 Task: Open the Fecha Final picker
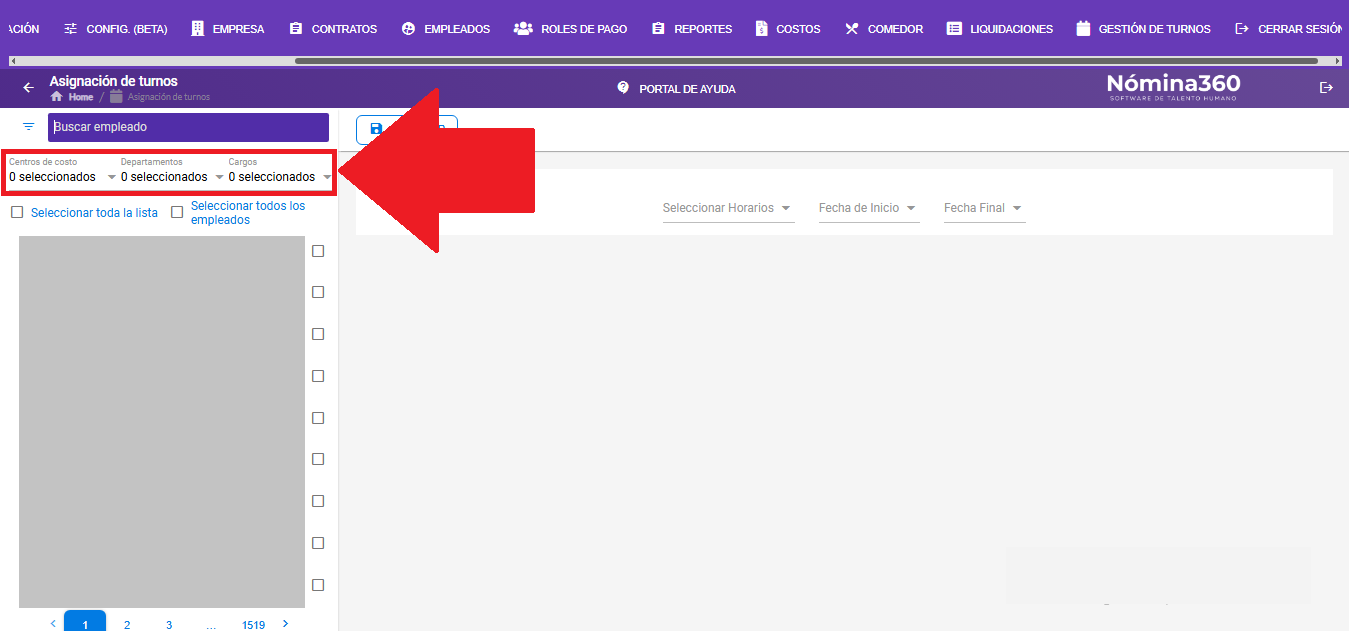click(984, 208)
